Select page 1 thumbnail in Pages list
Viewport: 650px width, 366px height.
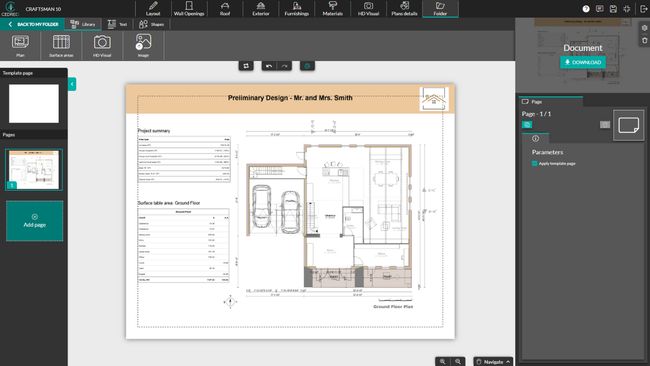34,170
